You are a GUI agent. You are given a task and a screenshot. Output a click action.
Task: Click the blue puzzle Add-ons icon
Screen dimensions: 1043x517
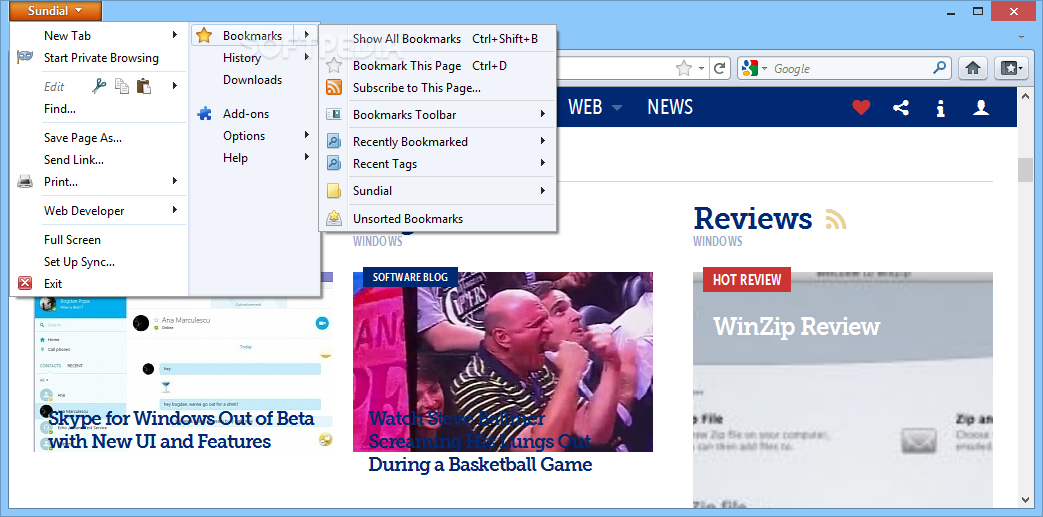(x=204, y=114)
